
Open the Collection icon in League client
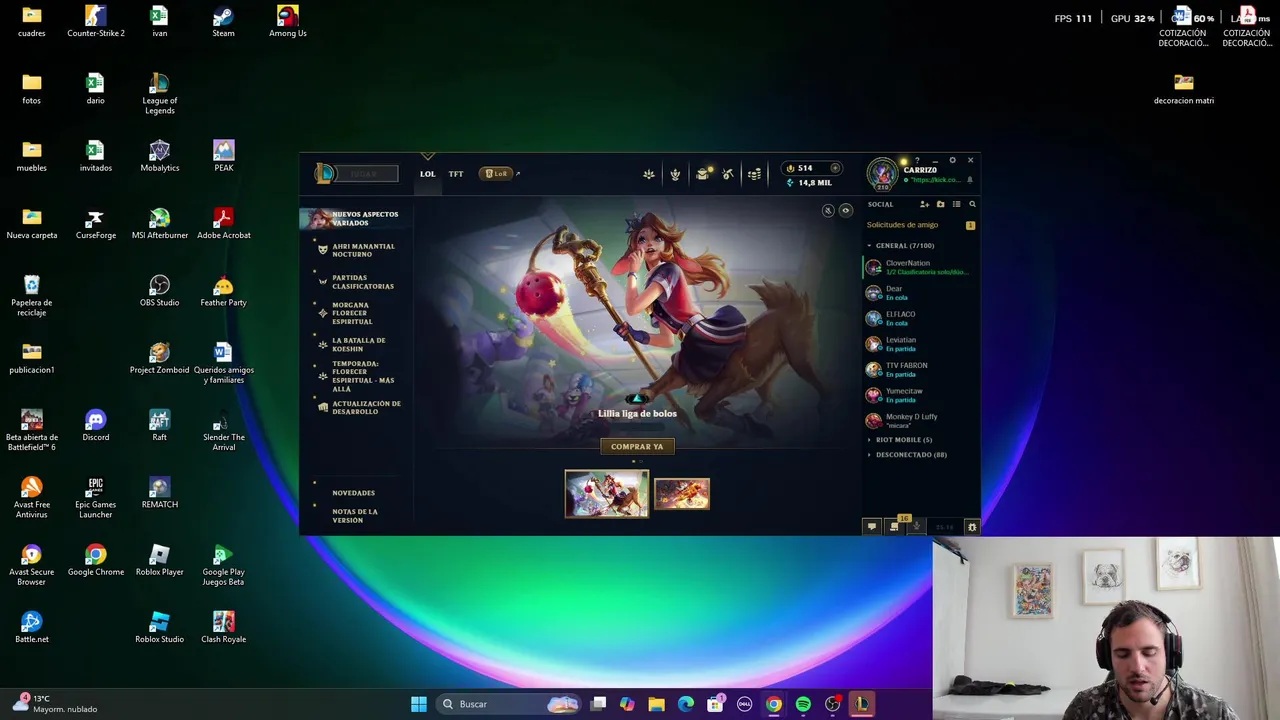click(x=649, y=174)
